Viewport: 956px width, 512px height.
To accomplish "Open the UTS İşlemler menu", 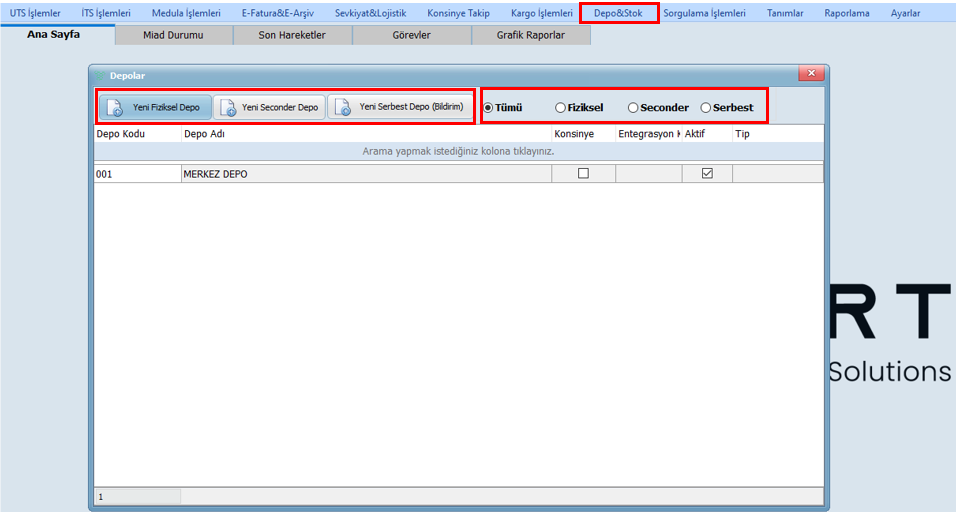I will click(35, 13).
